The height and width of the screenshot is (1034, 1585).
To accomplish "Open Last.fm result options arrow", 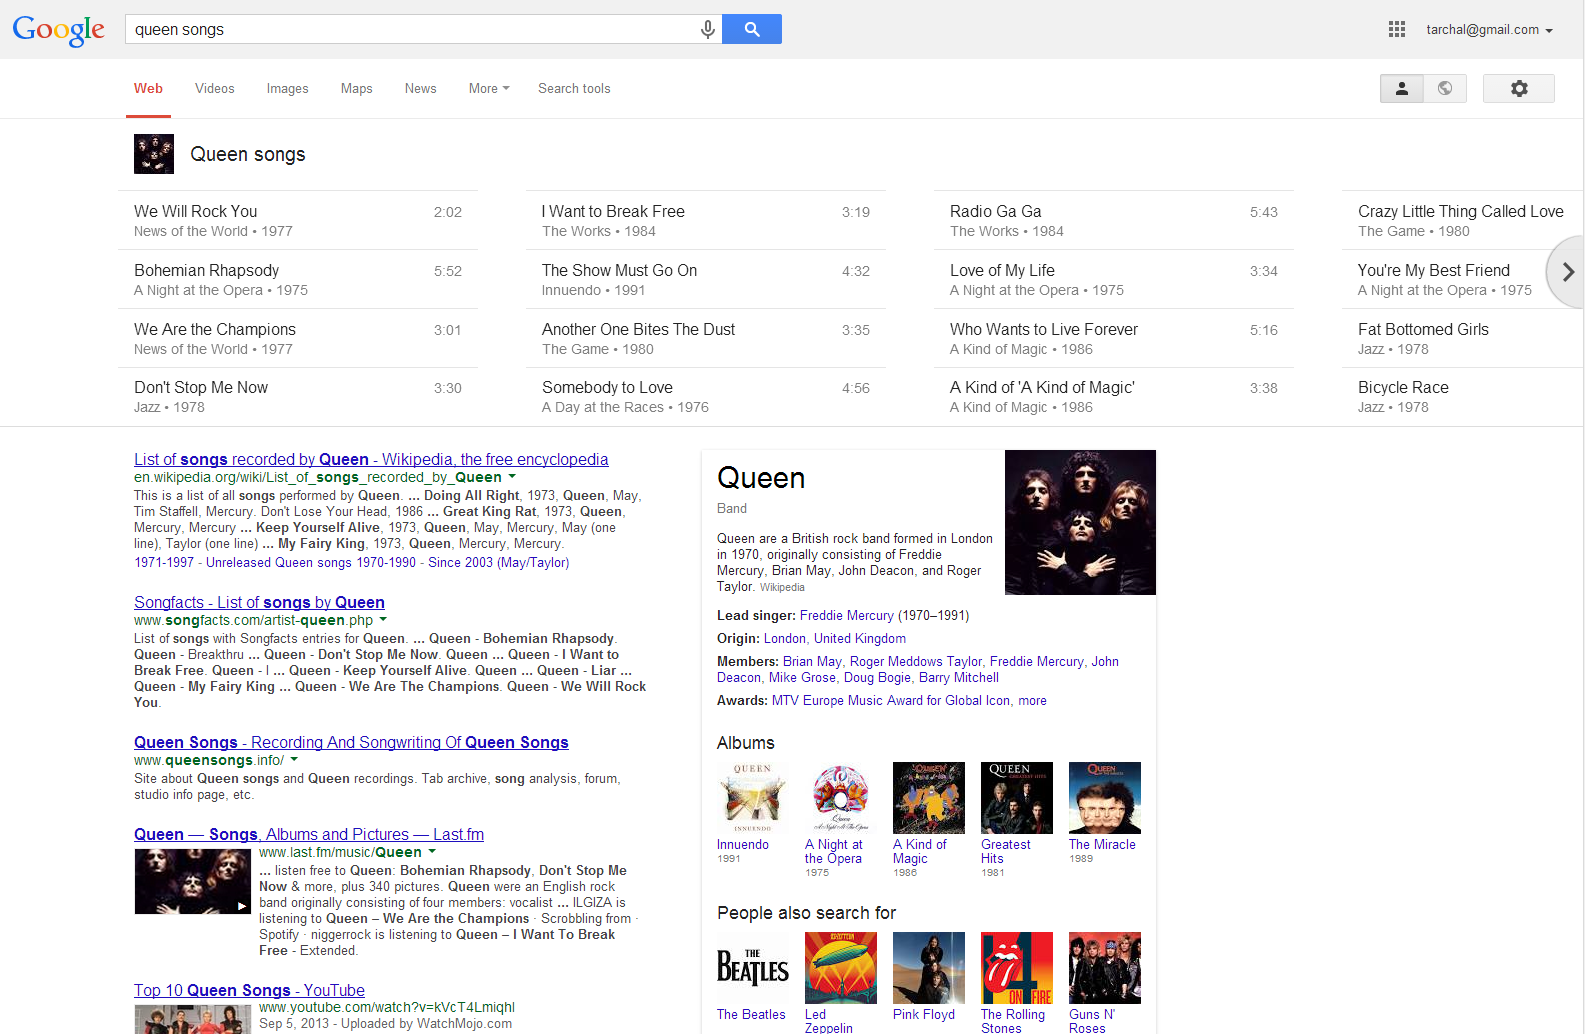I will click(x=432, y=852).
